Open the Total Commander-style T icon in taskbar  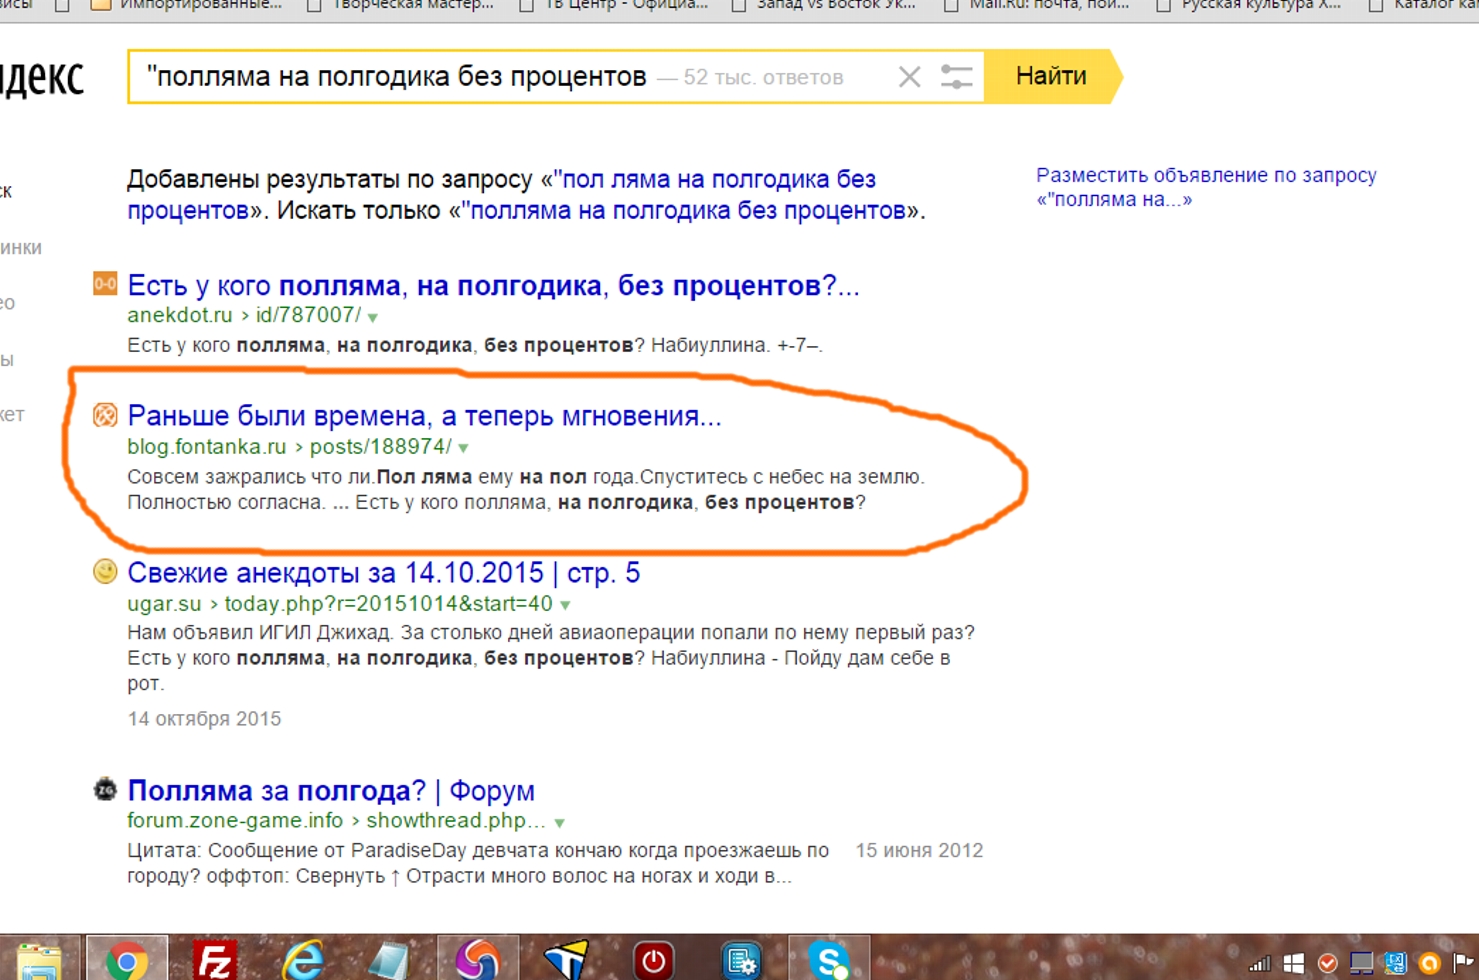(566, 960)
